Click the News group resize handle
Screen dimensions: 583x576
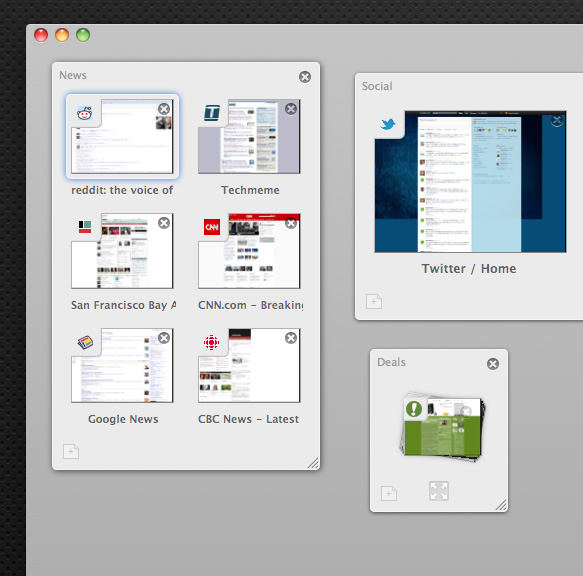click(313, 463)
